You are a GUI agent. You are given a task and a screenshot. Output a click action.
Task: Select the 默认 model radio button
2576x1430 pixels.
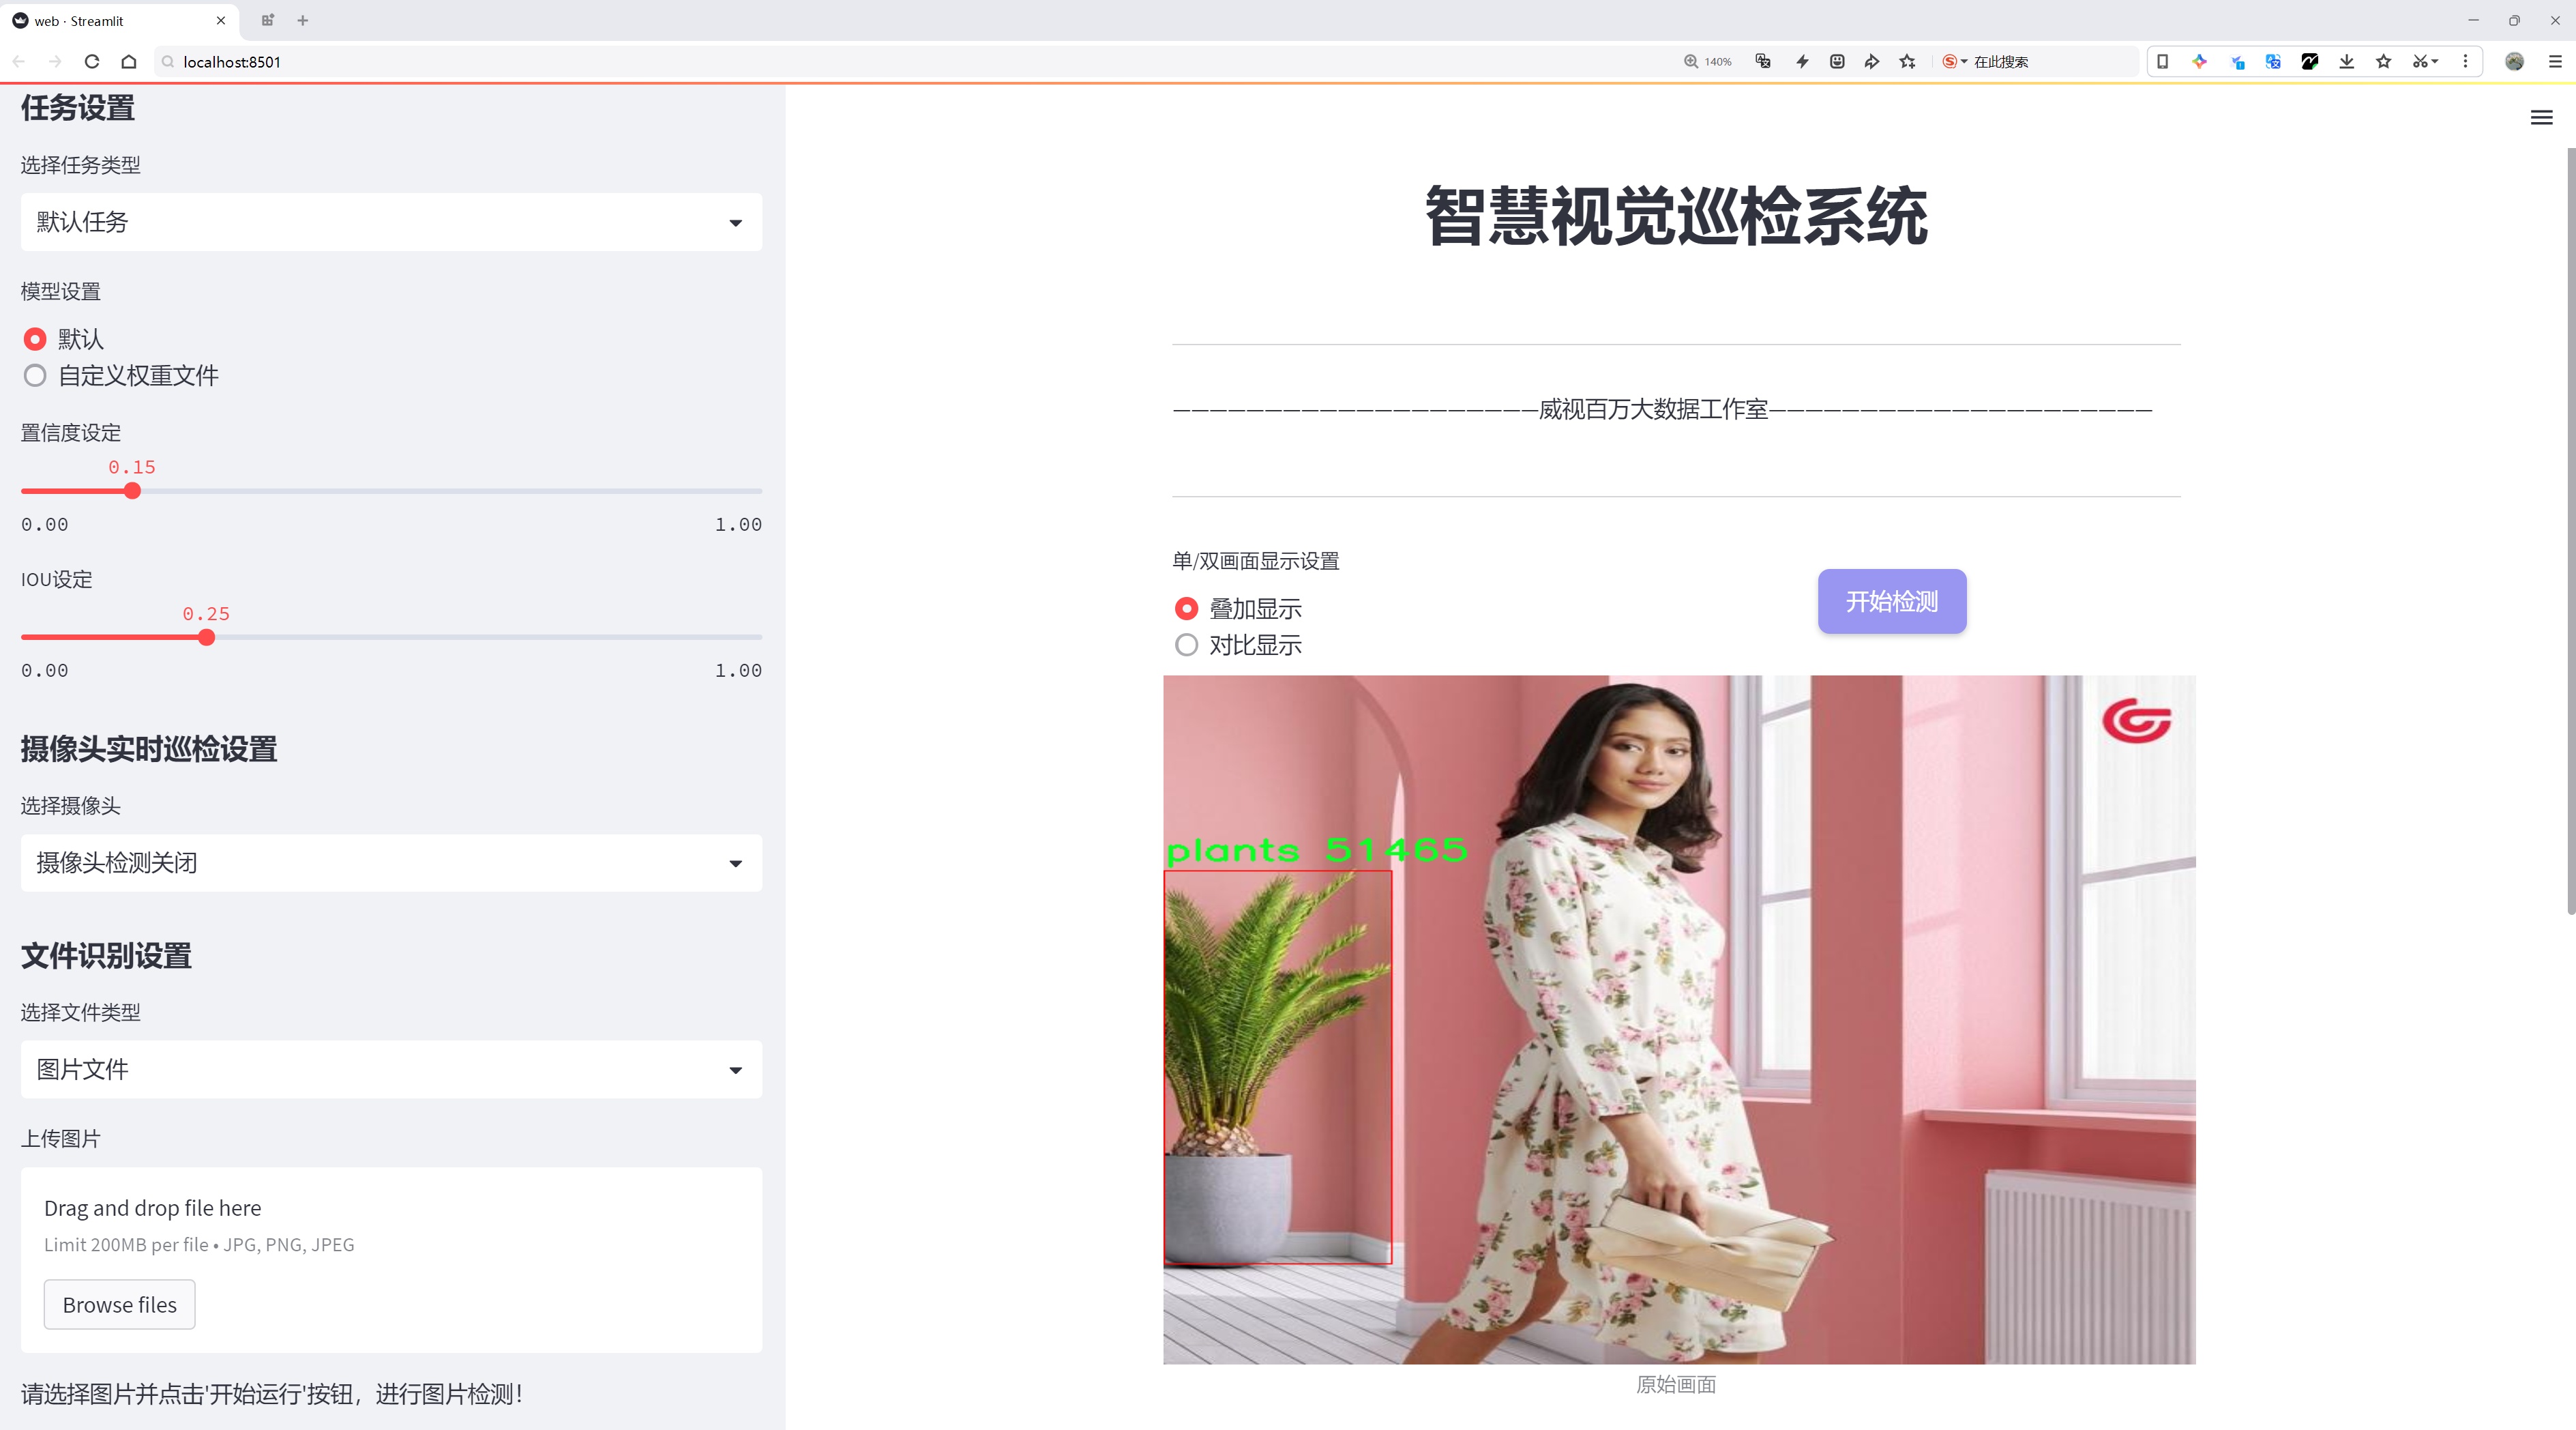point(35,340)
